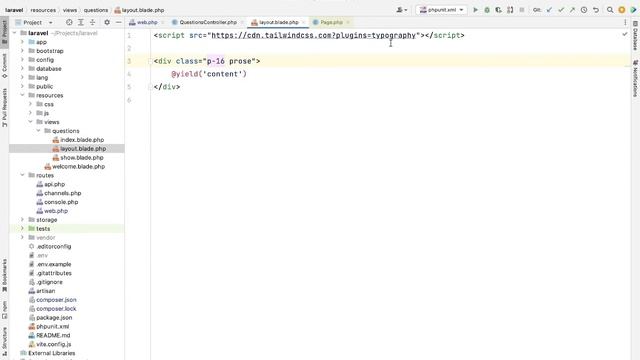Close the web.php tab
The height and width of the screenshot is (360, 640).
click(162, 22)
